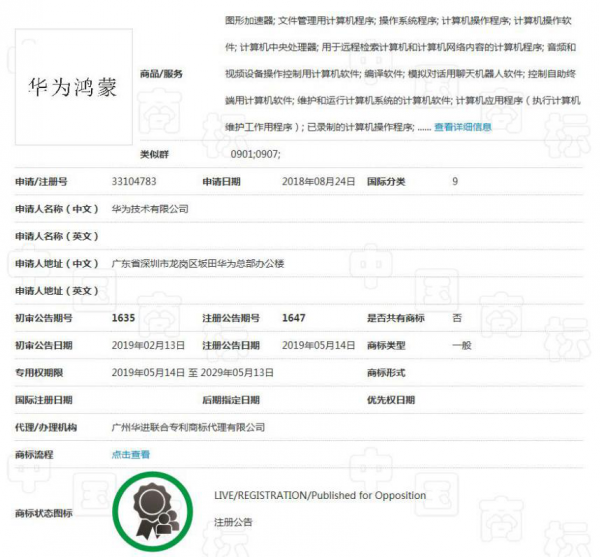
Task: Click the 注册公告 status text
Action: [x=233, y=522]
